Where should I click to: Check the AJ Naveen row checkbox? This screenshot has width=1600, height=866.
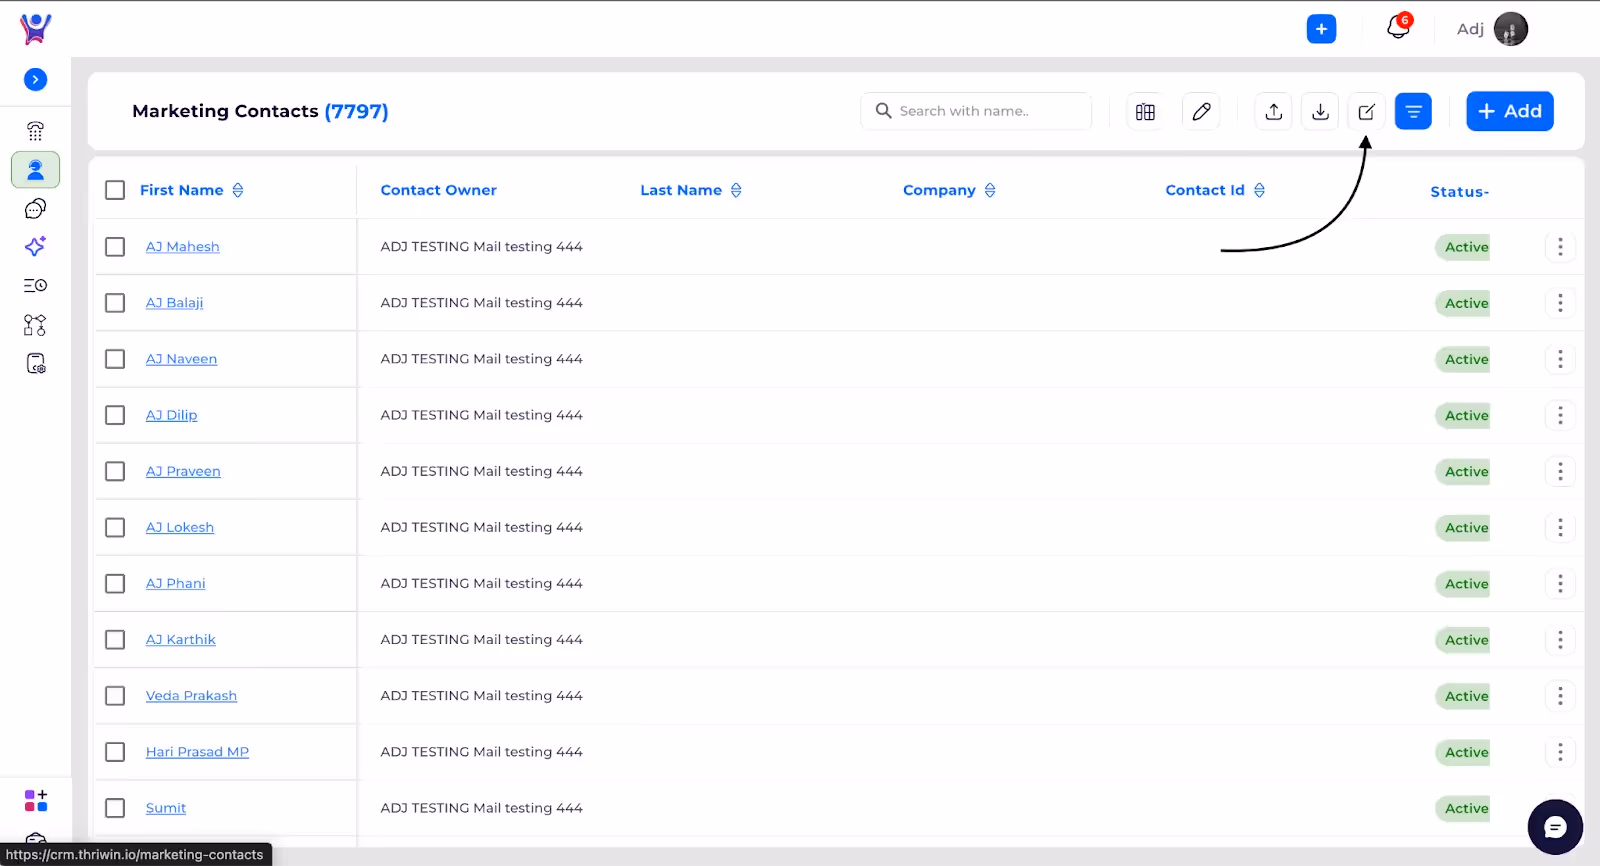(115, 358)
